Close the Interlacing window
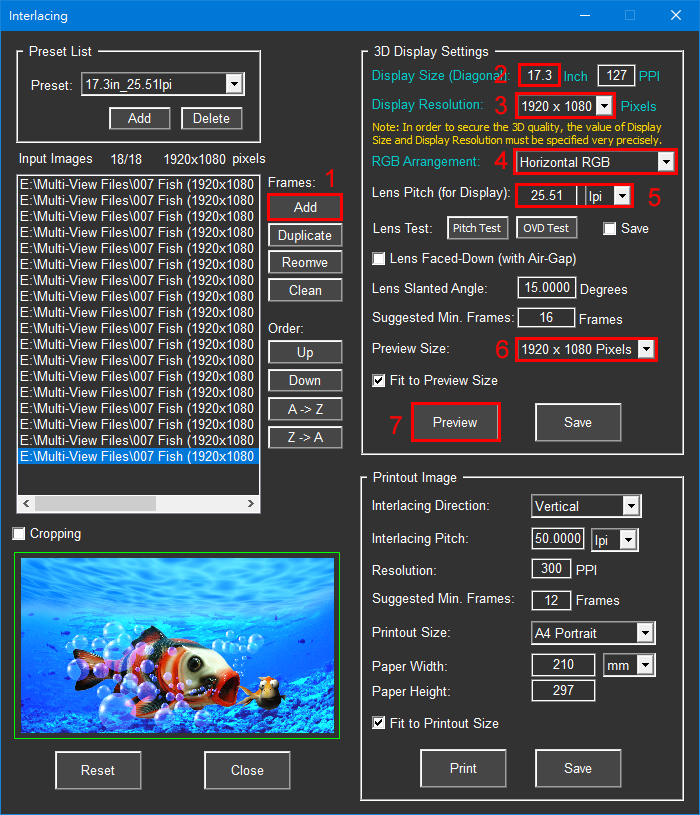 [676, 16]
